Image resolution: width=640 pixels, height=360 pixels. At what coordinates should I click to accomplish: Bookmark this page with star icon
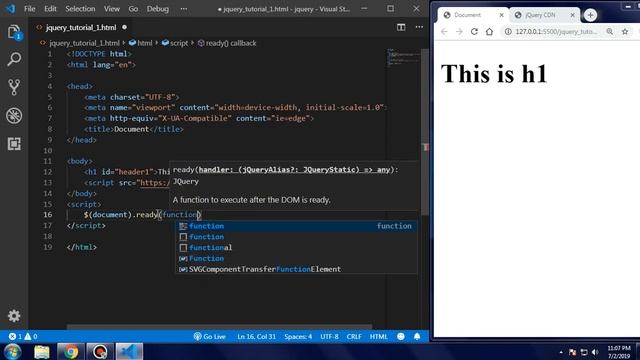pyautogui.click(x=625, y=31)
